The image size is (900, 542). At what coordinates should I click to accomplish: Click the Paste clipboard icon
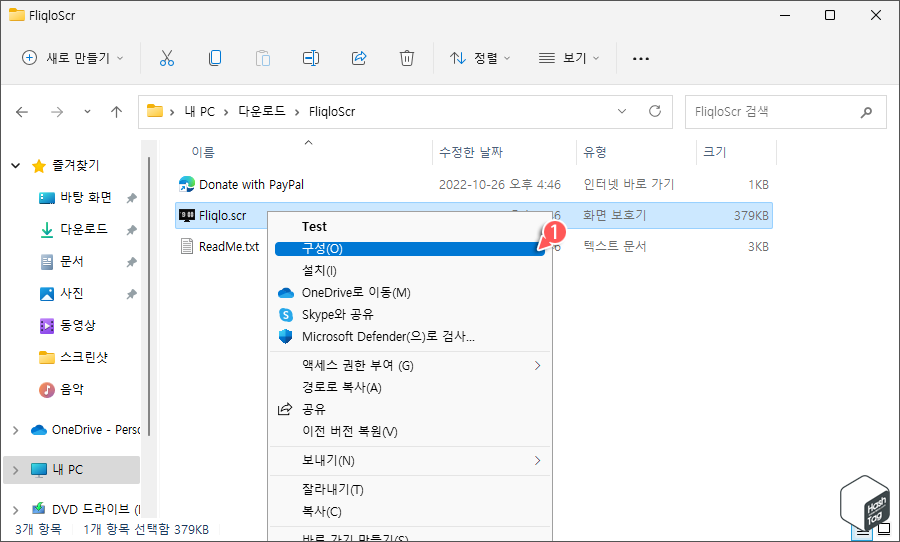(x=263, y=58)
